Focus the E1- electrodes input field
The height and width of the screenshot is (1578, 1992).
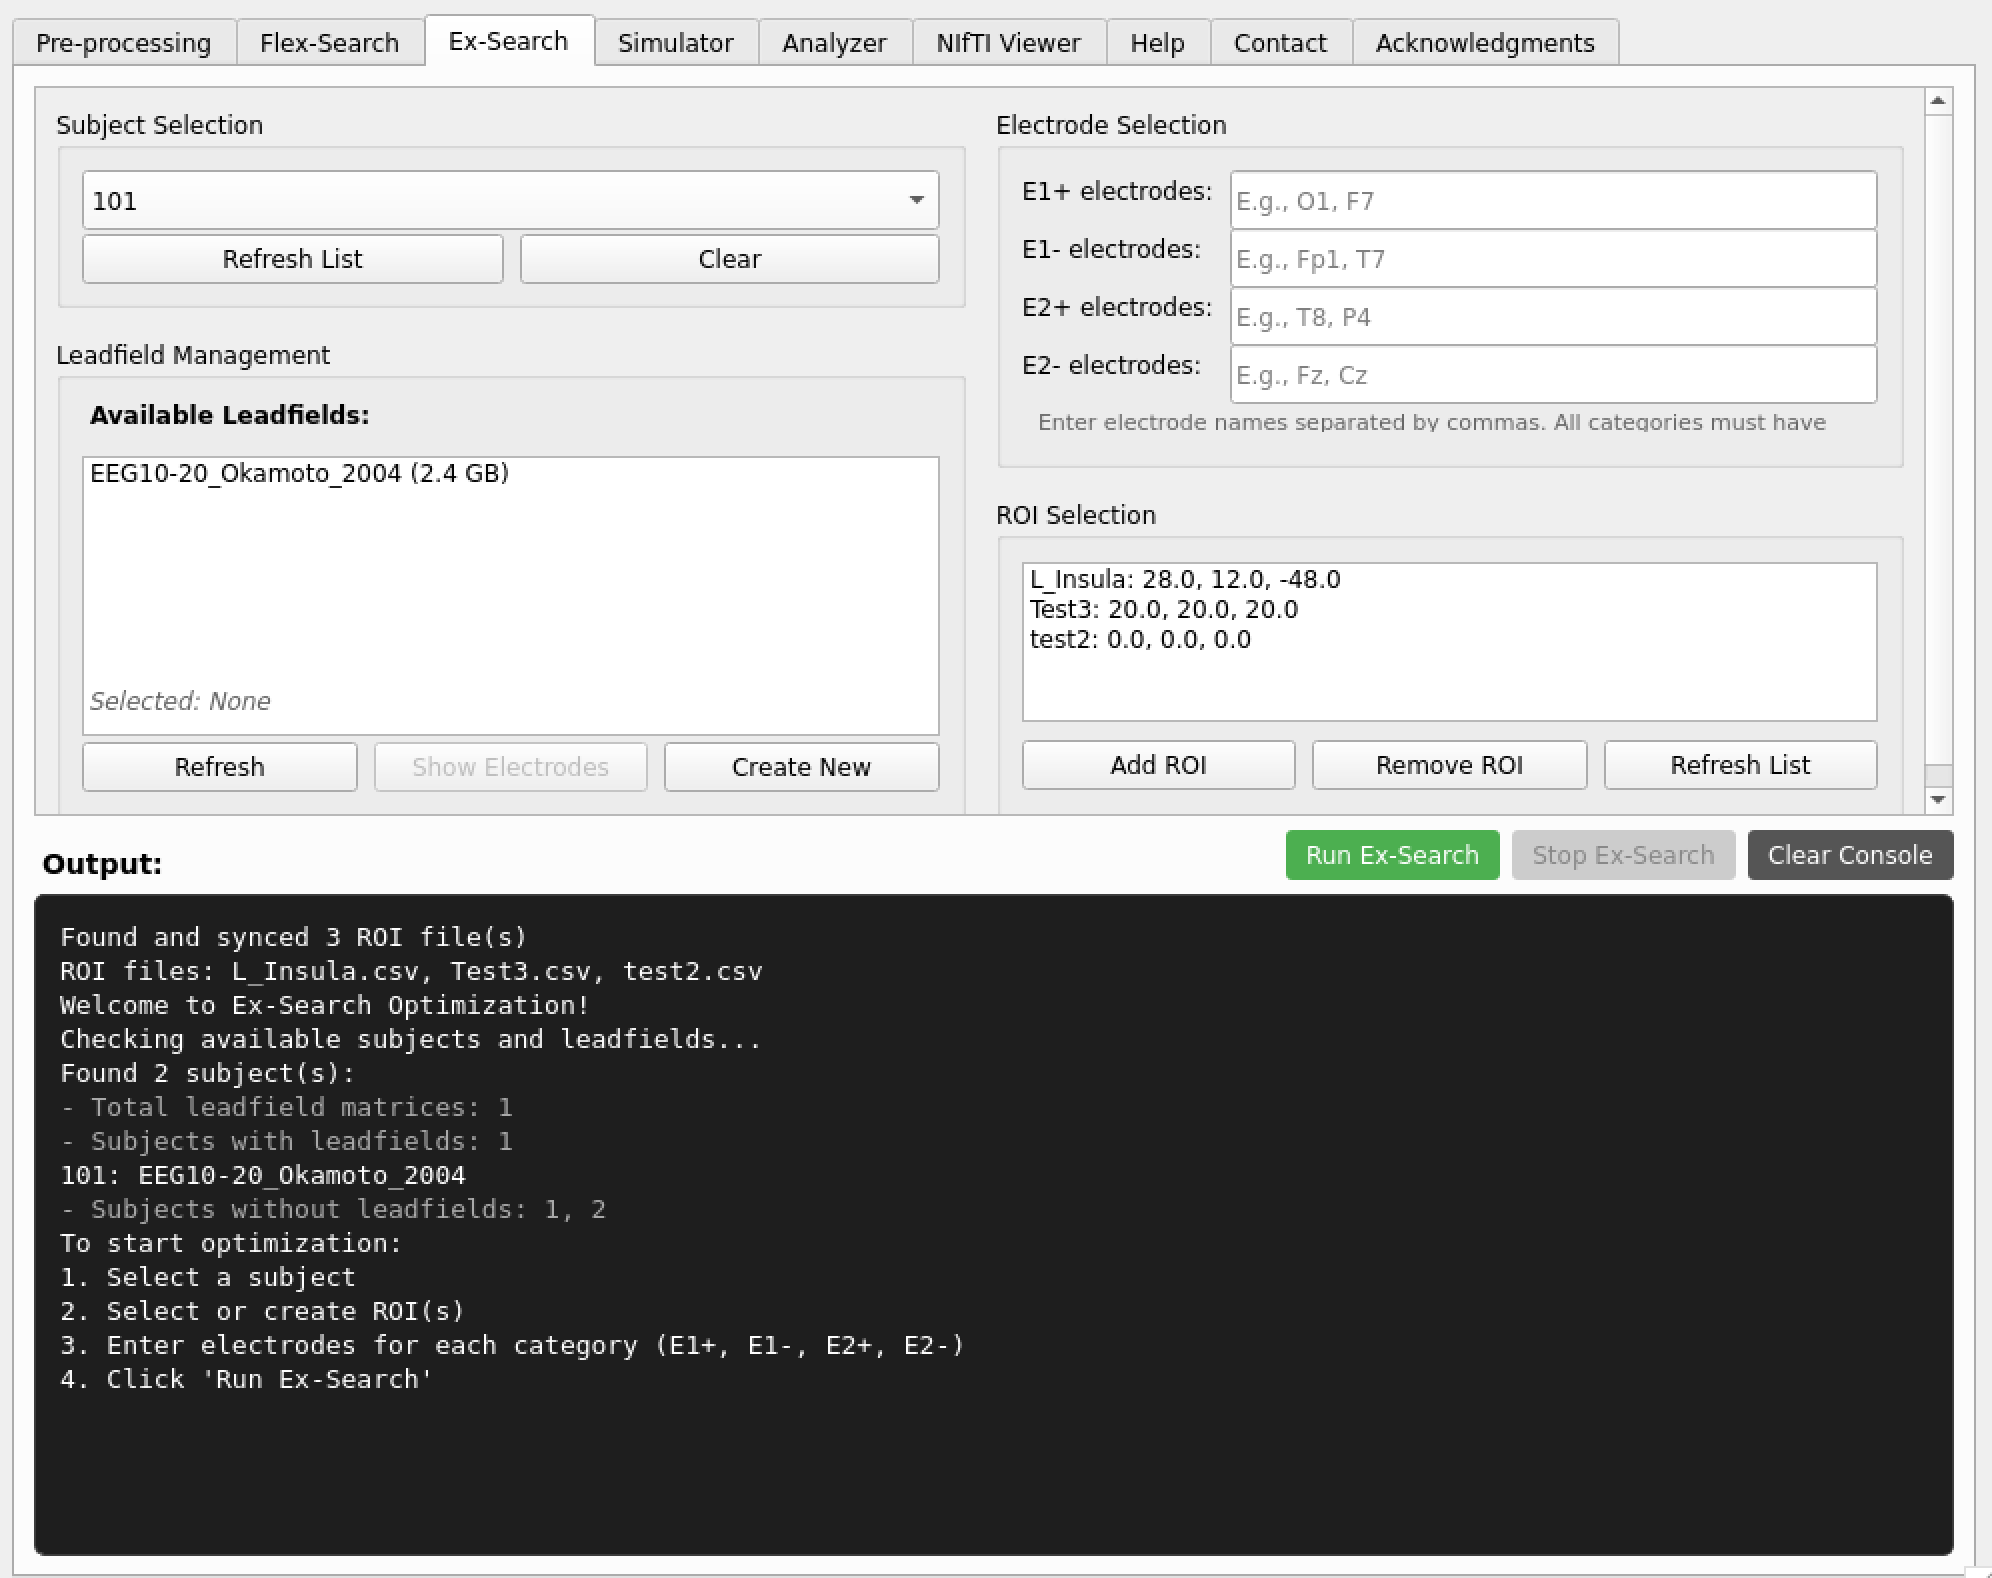1553,259
